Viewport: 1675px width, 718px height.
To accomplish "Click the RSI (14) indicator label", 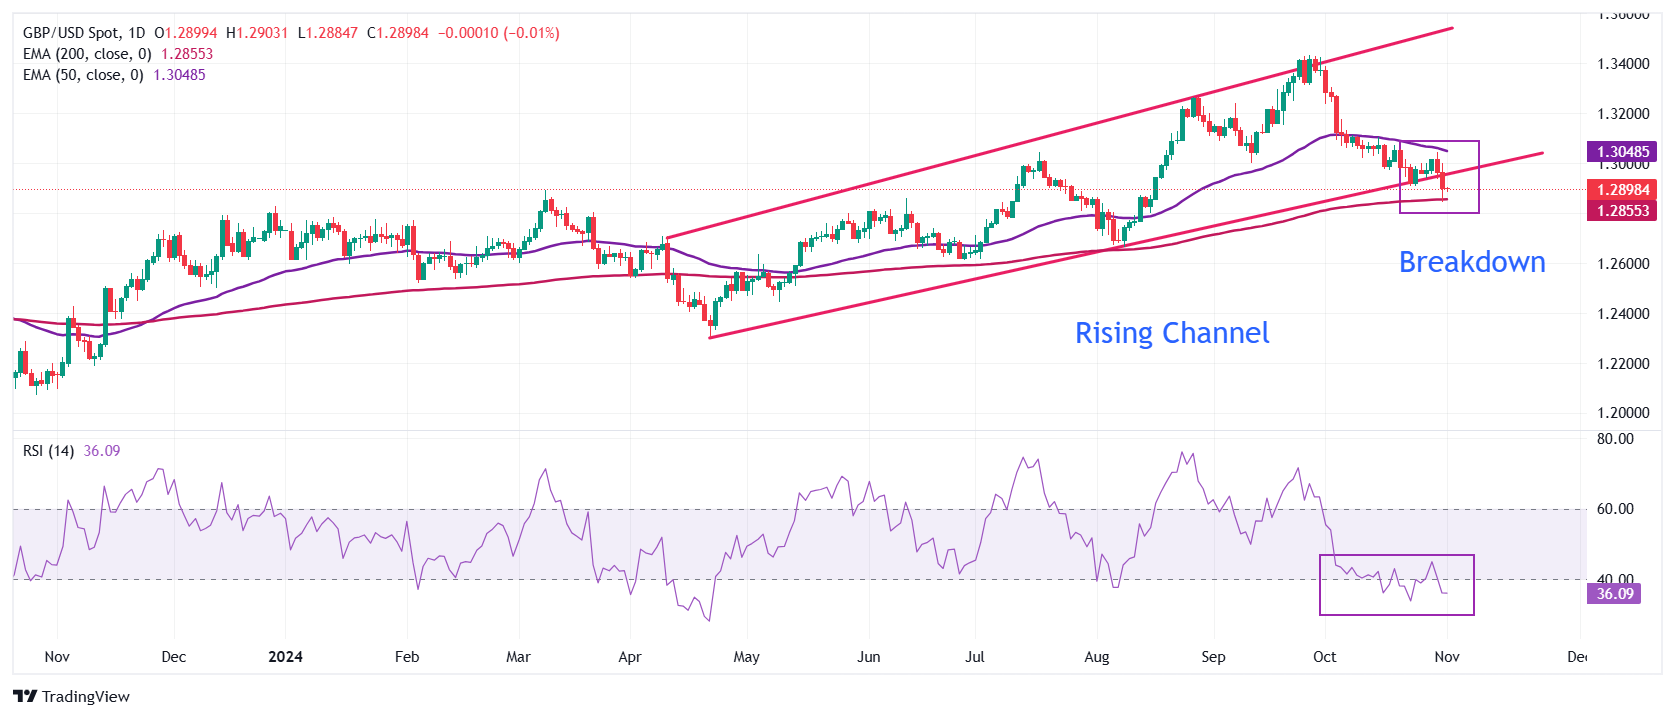I will (48, 451).
